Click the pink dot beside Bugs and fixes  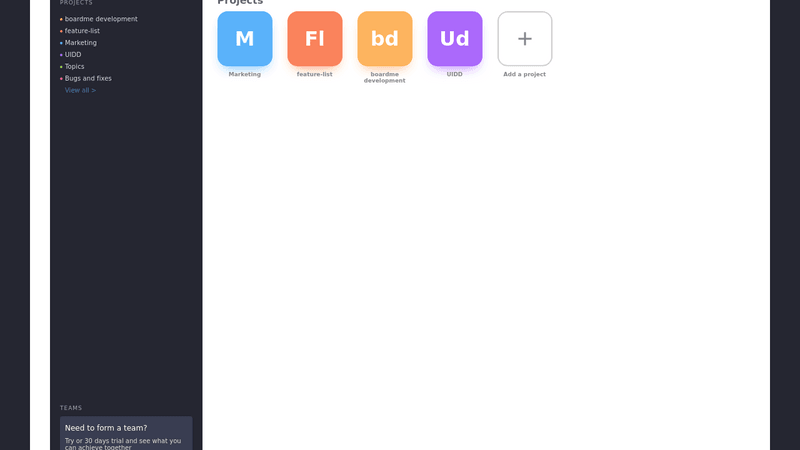[61, 79]
